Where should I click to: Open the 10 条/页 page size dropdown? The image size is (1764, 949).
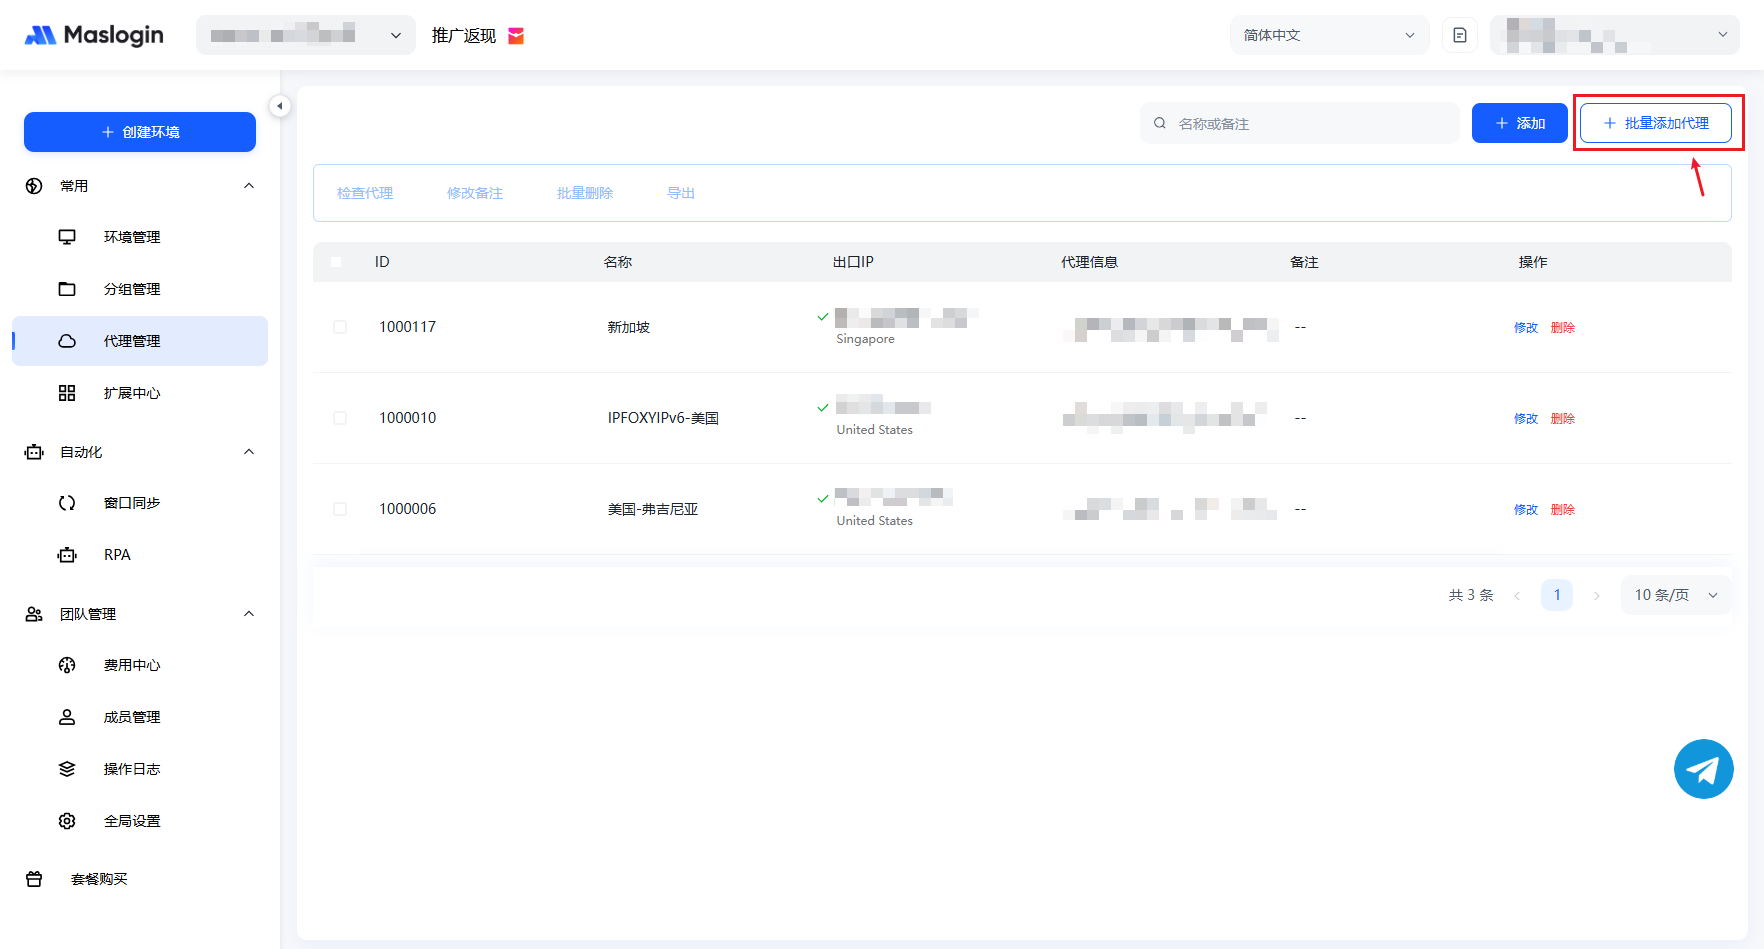1675,595
